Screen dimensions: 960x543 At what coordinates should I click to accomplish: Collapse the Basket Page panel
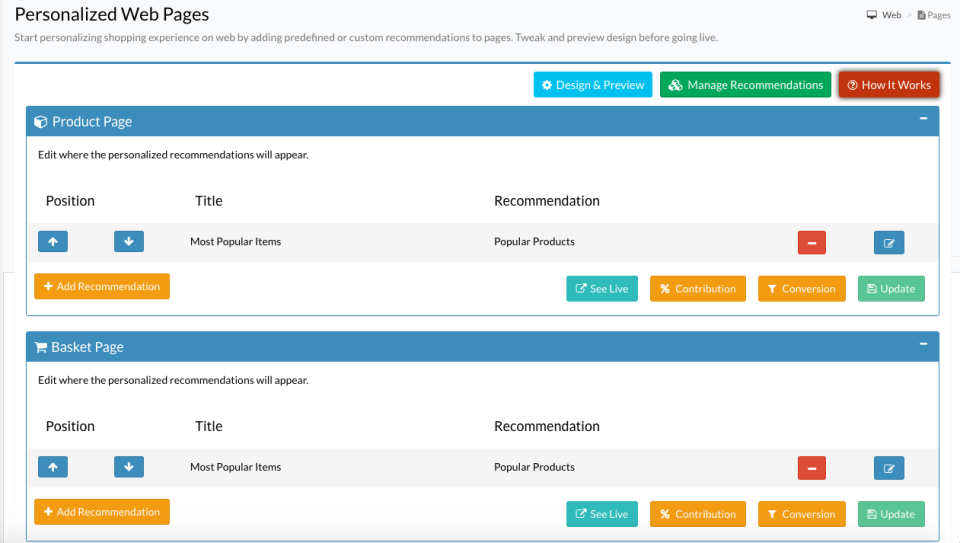click(x=923, y=344)
